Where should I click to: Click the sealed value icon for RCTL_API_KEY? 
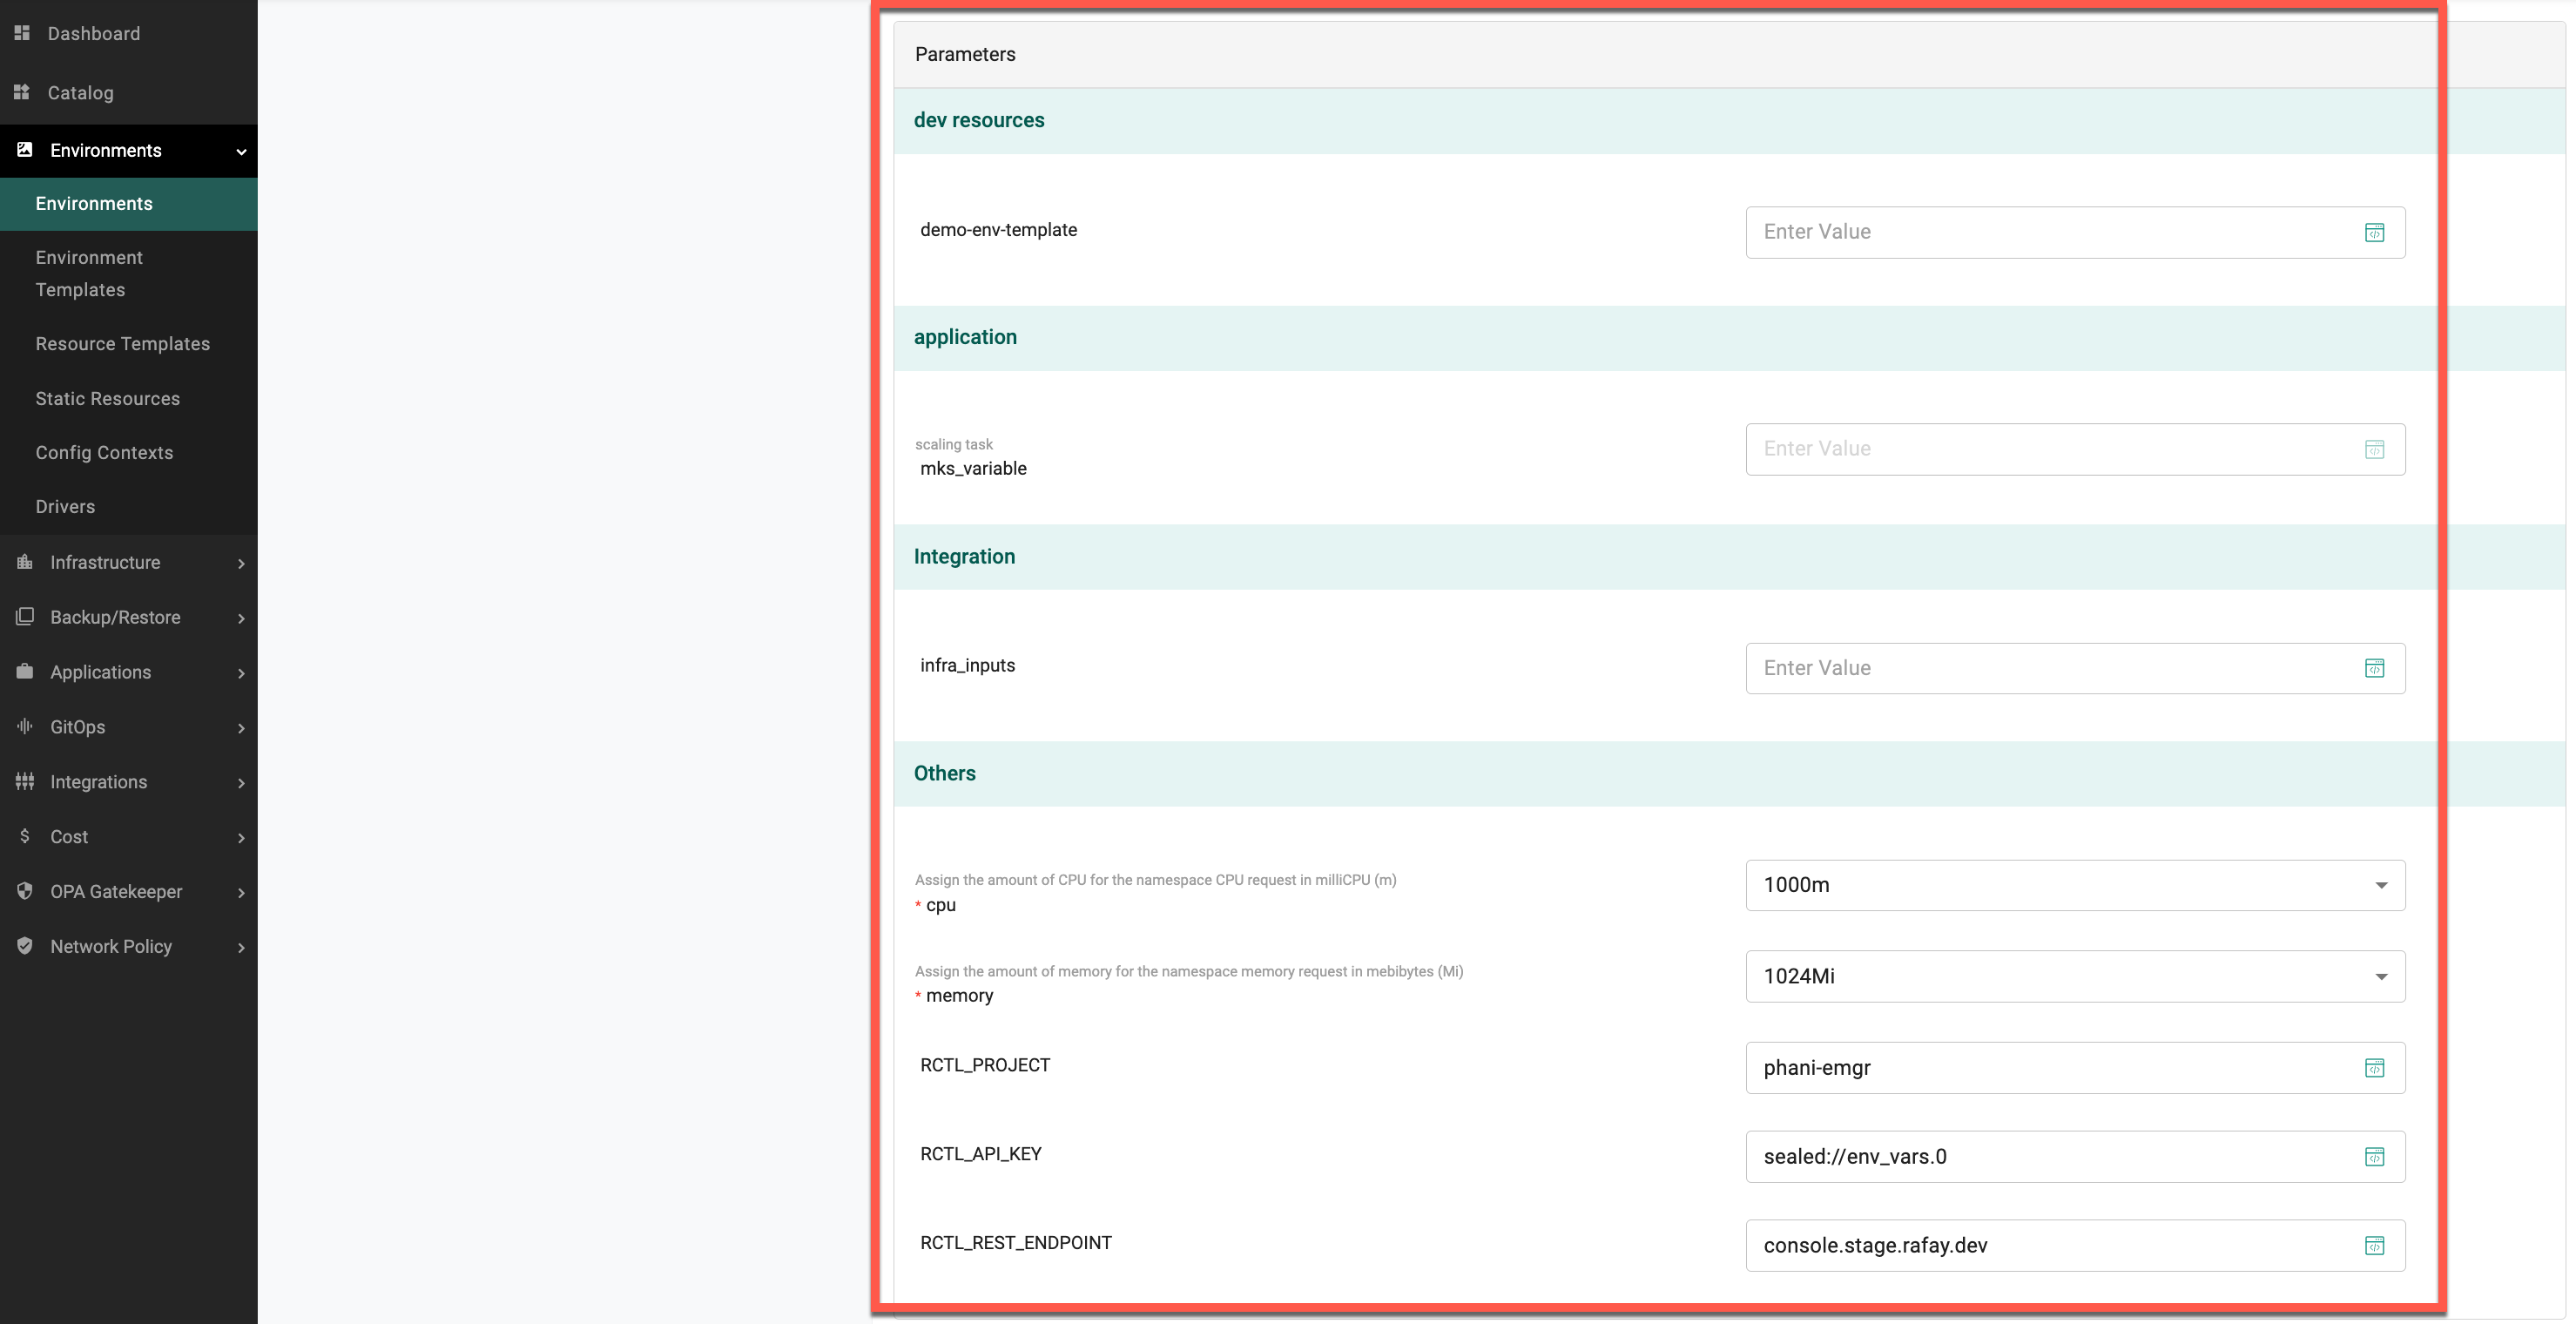pos(2375,1157)
